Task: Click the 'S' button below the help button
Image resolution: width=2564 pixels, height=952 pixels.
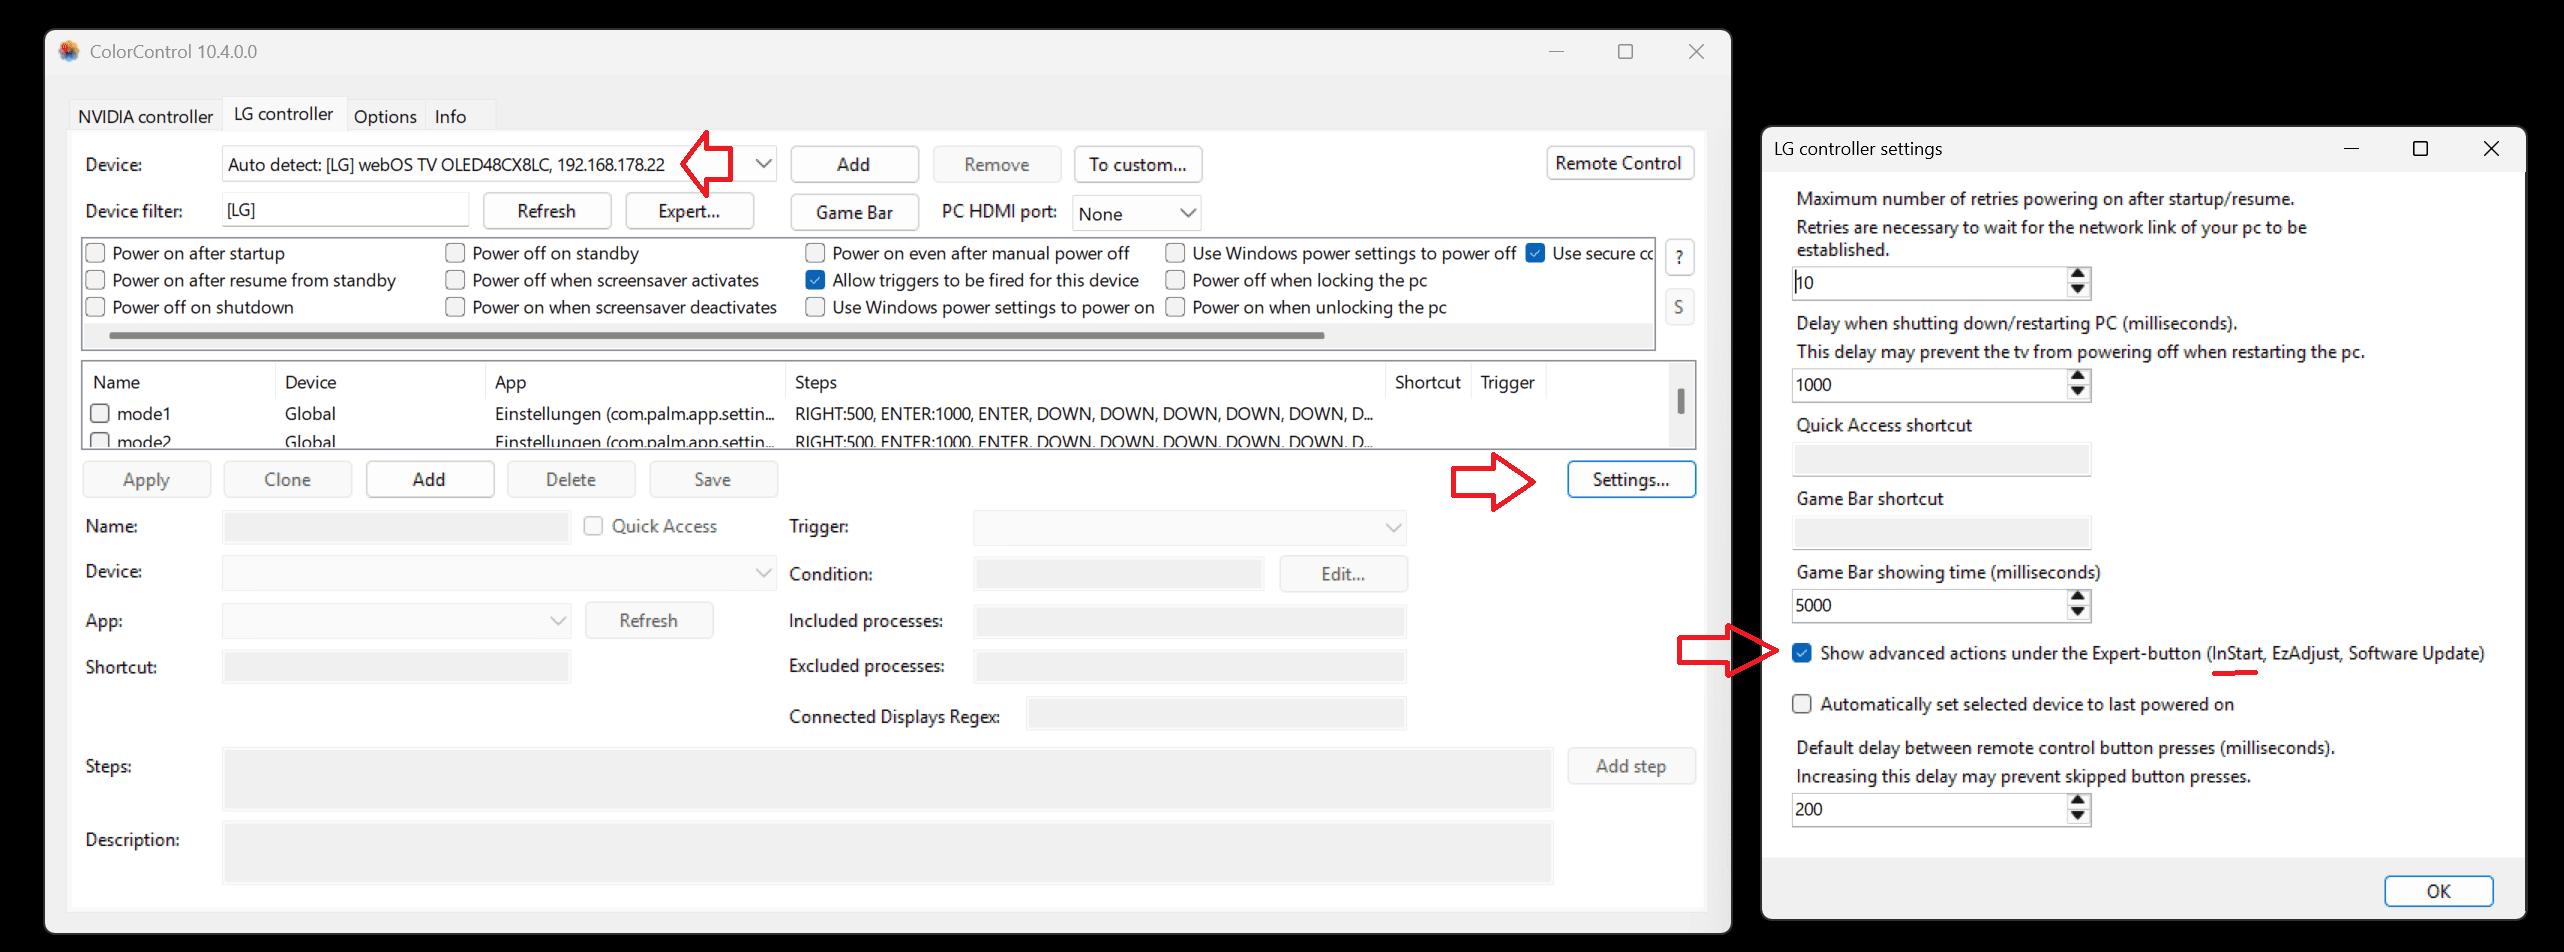Action: point(1679,307)
